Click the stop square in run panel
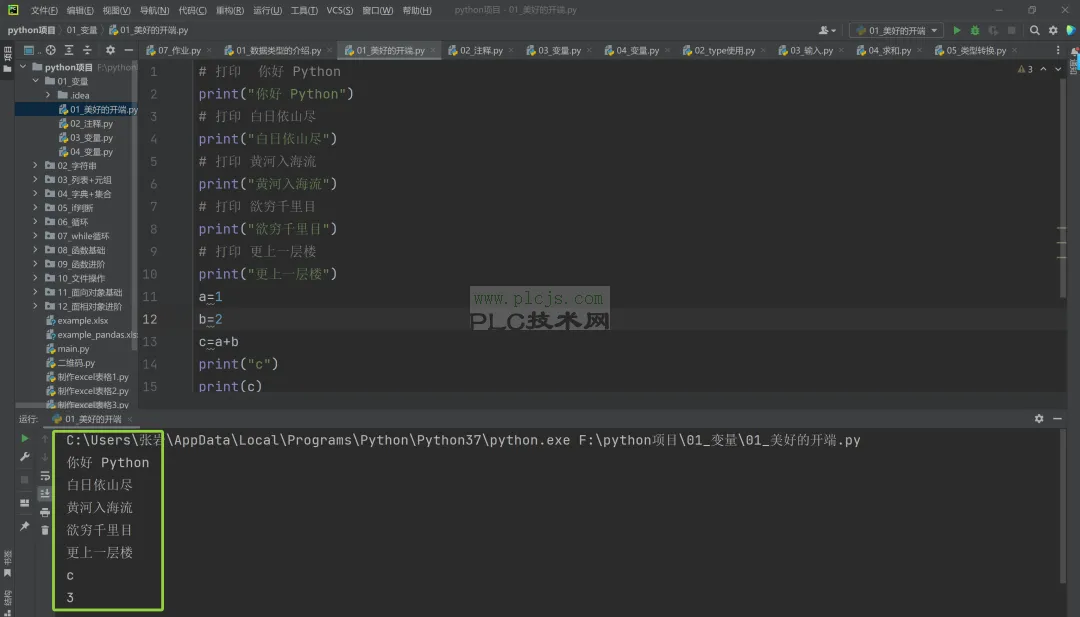The height and width of the screenshot is (617, 1080). [25, 479]
